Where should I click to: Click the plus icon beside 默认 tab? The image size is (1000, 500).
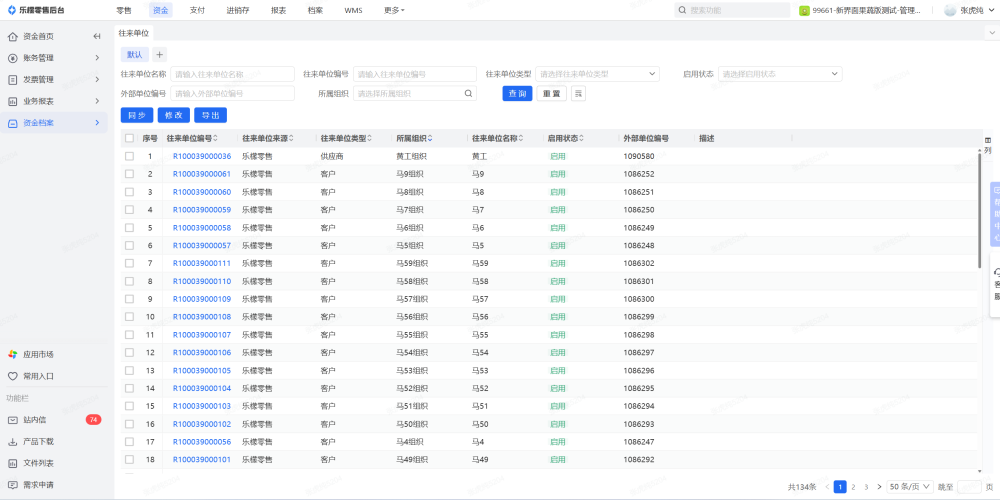159,54
